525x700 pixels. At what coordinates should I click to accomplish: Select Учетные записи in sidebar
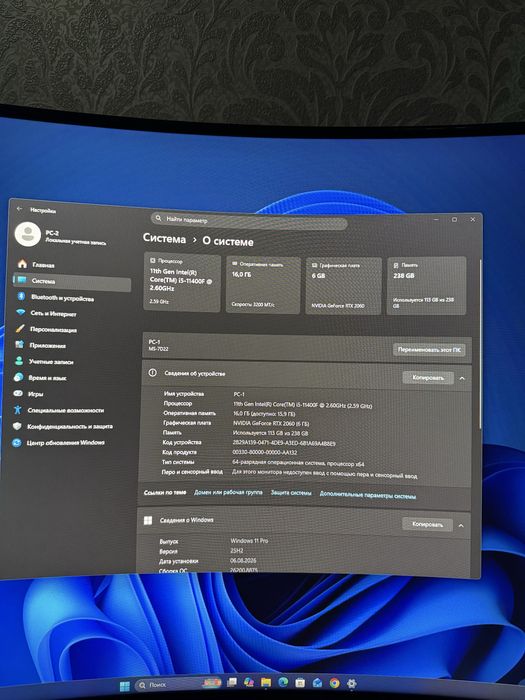click(45, 362)
